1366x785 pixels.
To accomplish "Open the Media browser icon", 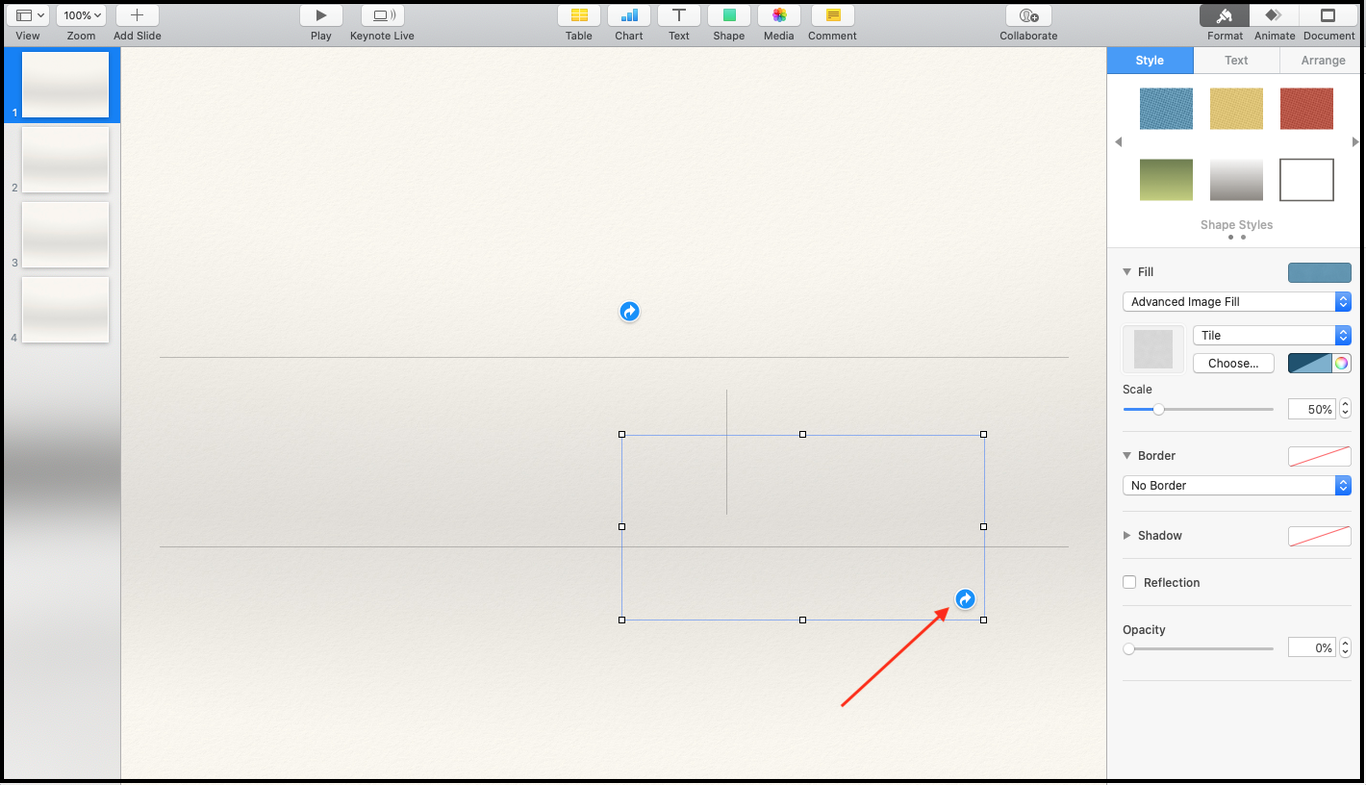I will point(779,16).
